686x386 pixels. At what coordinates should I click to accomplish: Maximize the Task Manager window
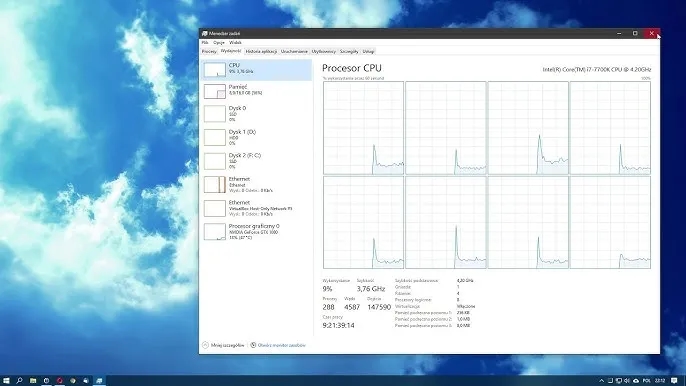pyautogui.click(x=635, y=33)
